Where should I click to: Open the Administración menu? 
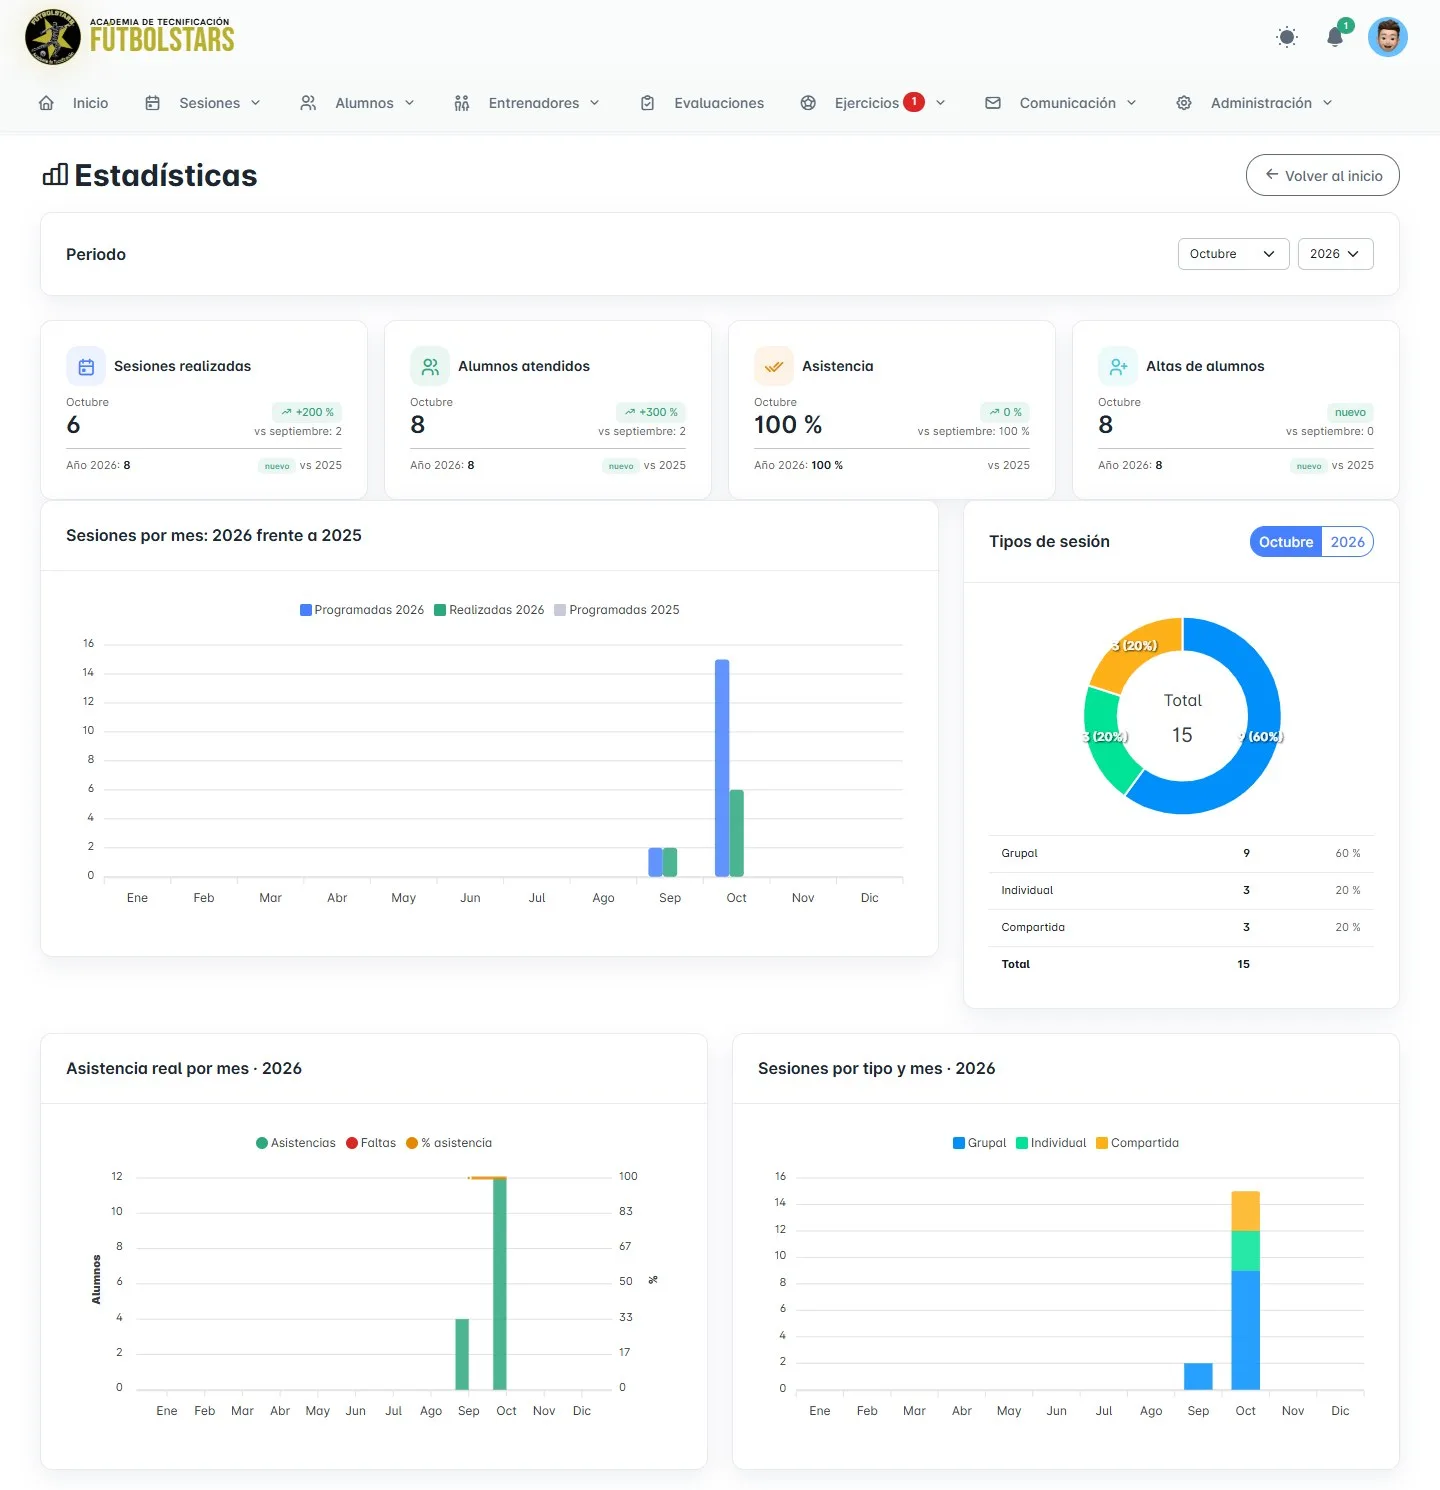pos(1254,103)
